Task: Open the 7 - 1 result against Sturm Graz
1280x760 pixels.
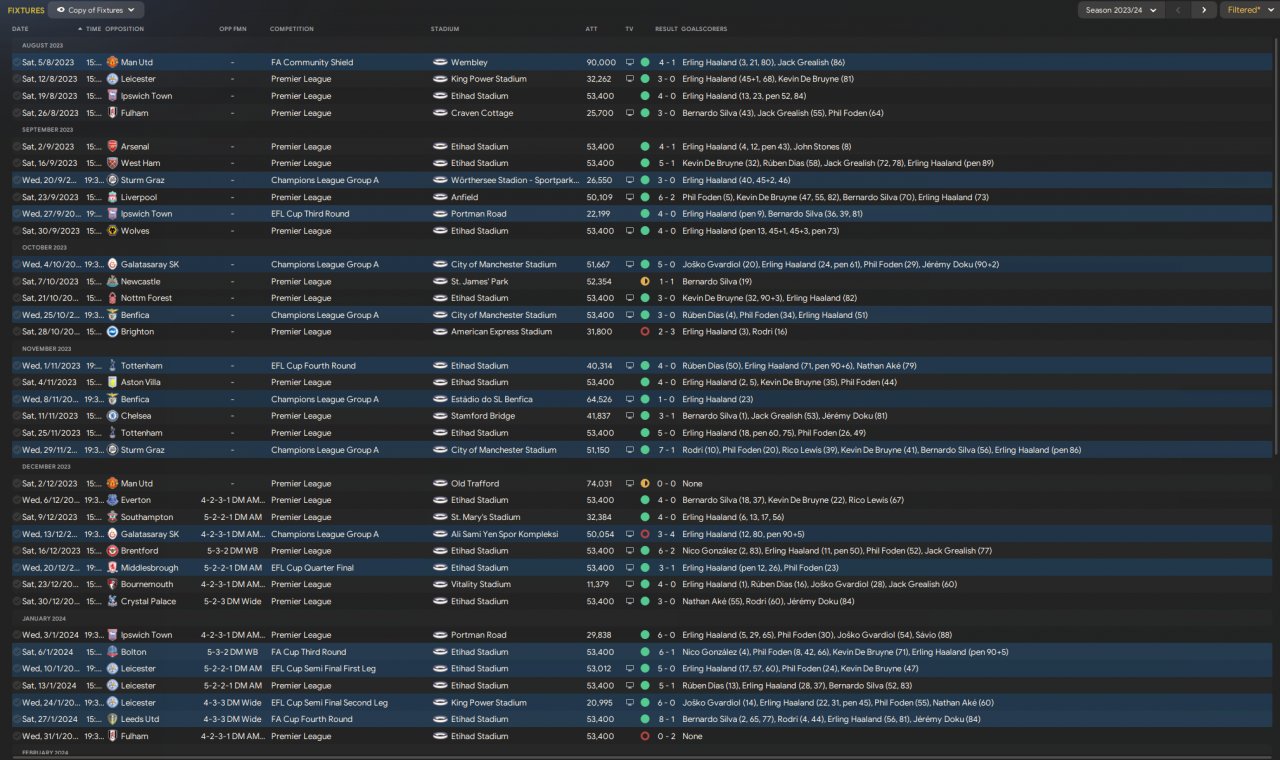Action: pos(667,450)
